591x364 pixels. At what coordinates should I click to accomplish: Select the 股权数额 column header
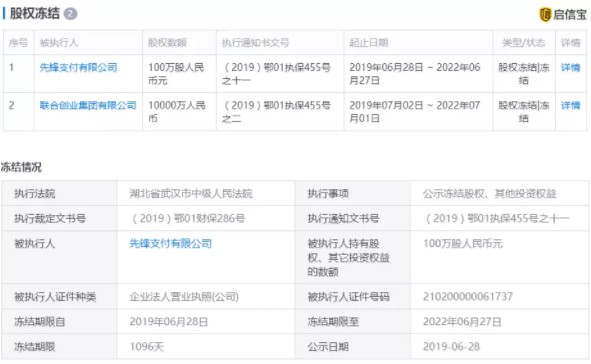[167, 43]
